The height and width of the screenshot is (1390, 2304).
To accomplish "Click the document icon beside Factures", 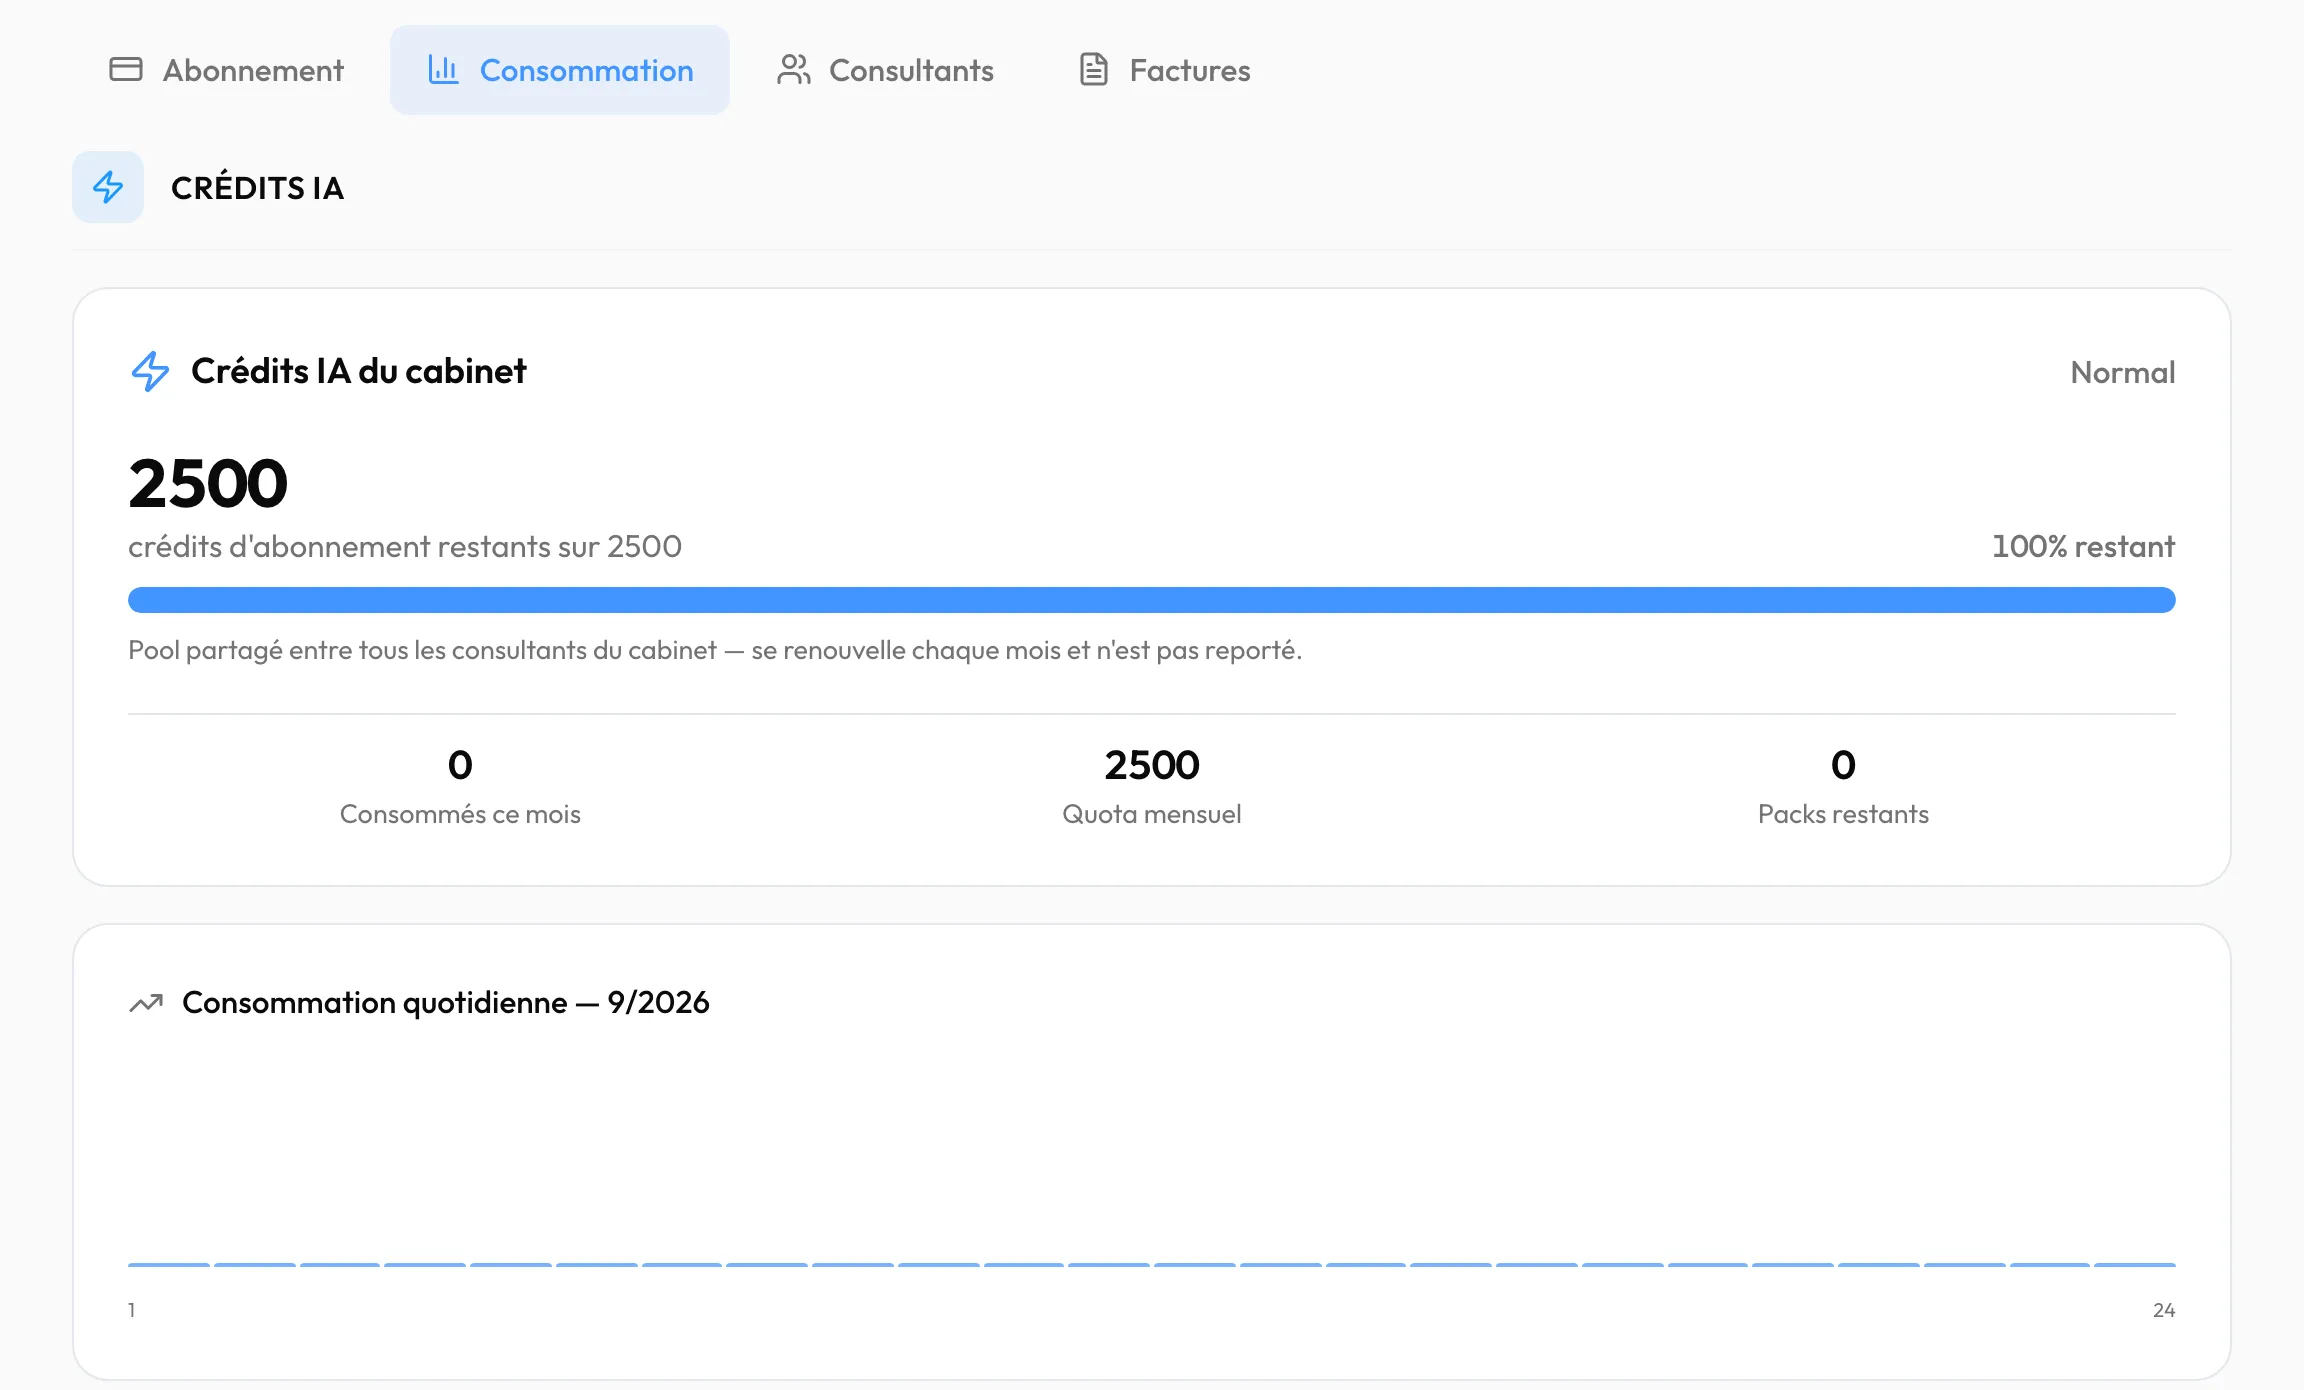I will (1094, 69).
